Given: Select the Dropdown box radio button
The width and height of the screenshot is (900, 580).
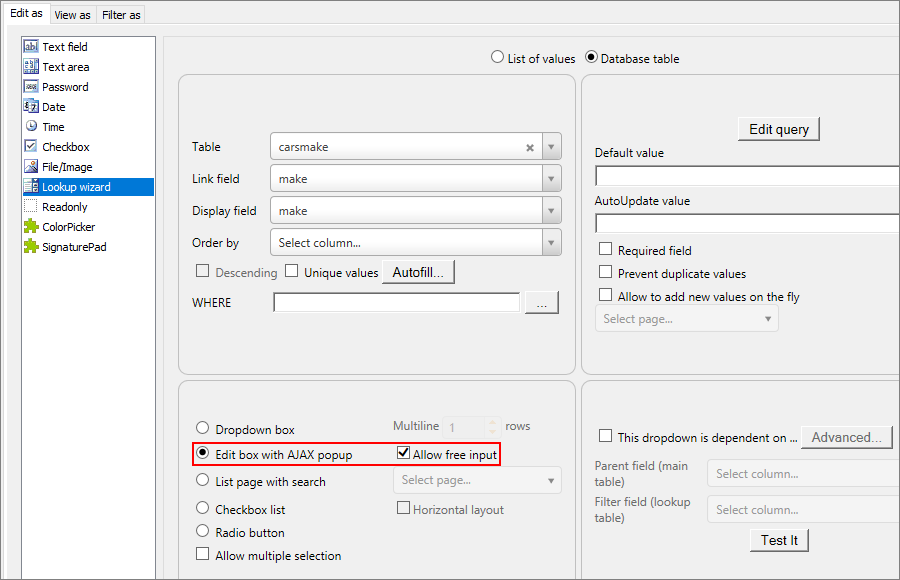Looking at the screenshot, I should (x=203, y=427).
